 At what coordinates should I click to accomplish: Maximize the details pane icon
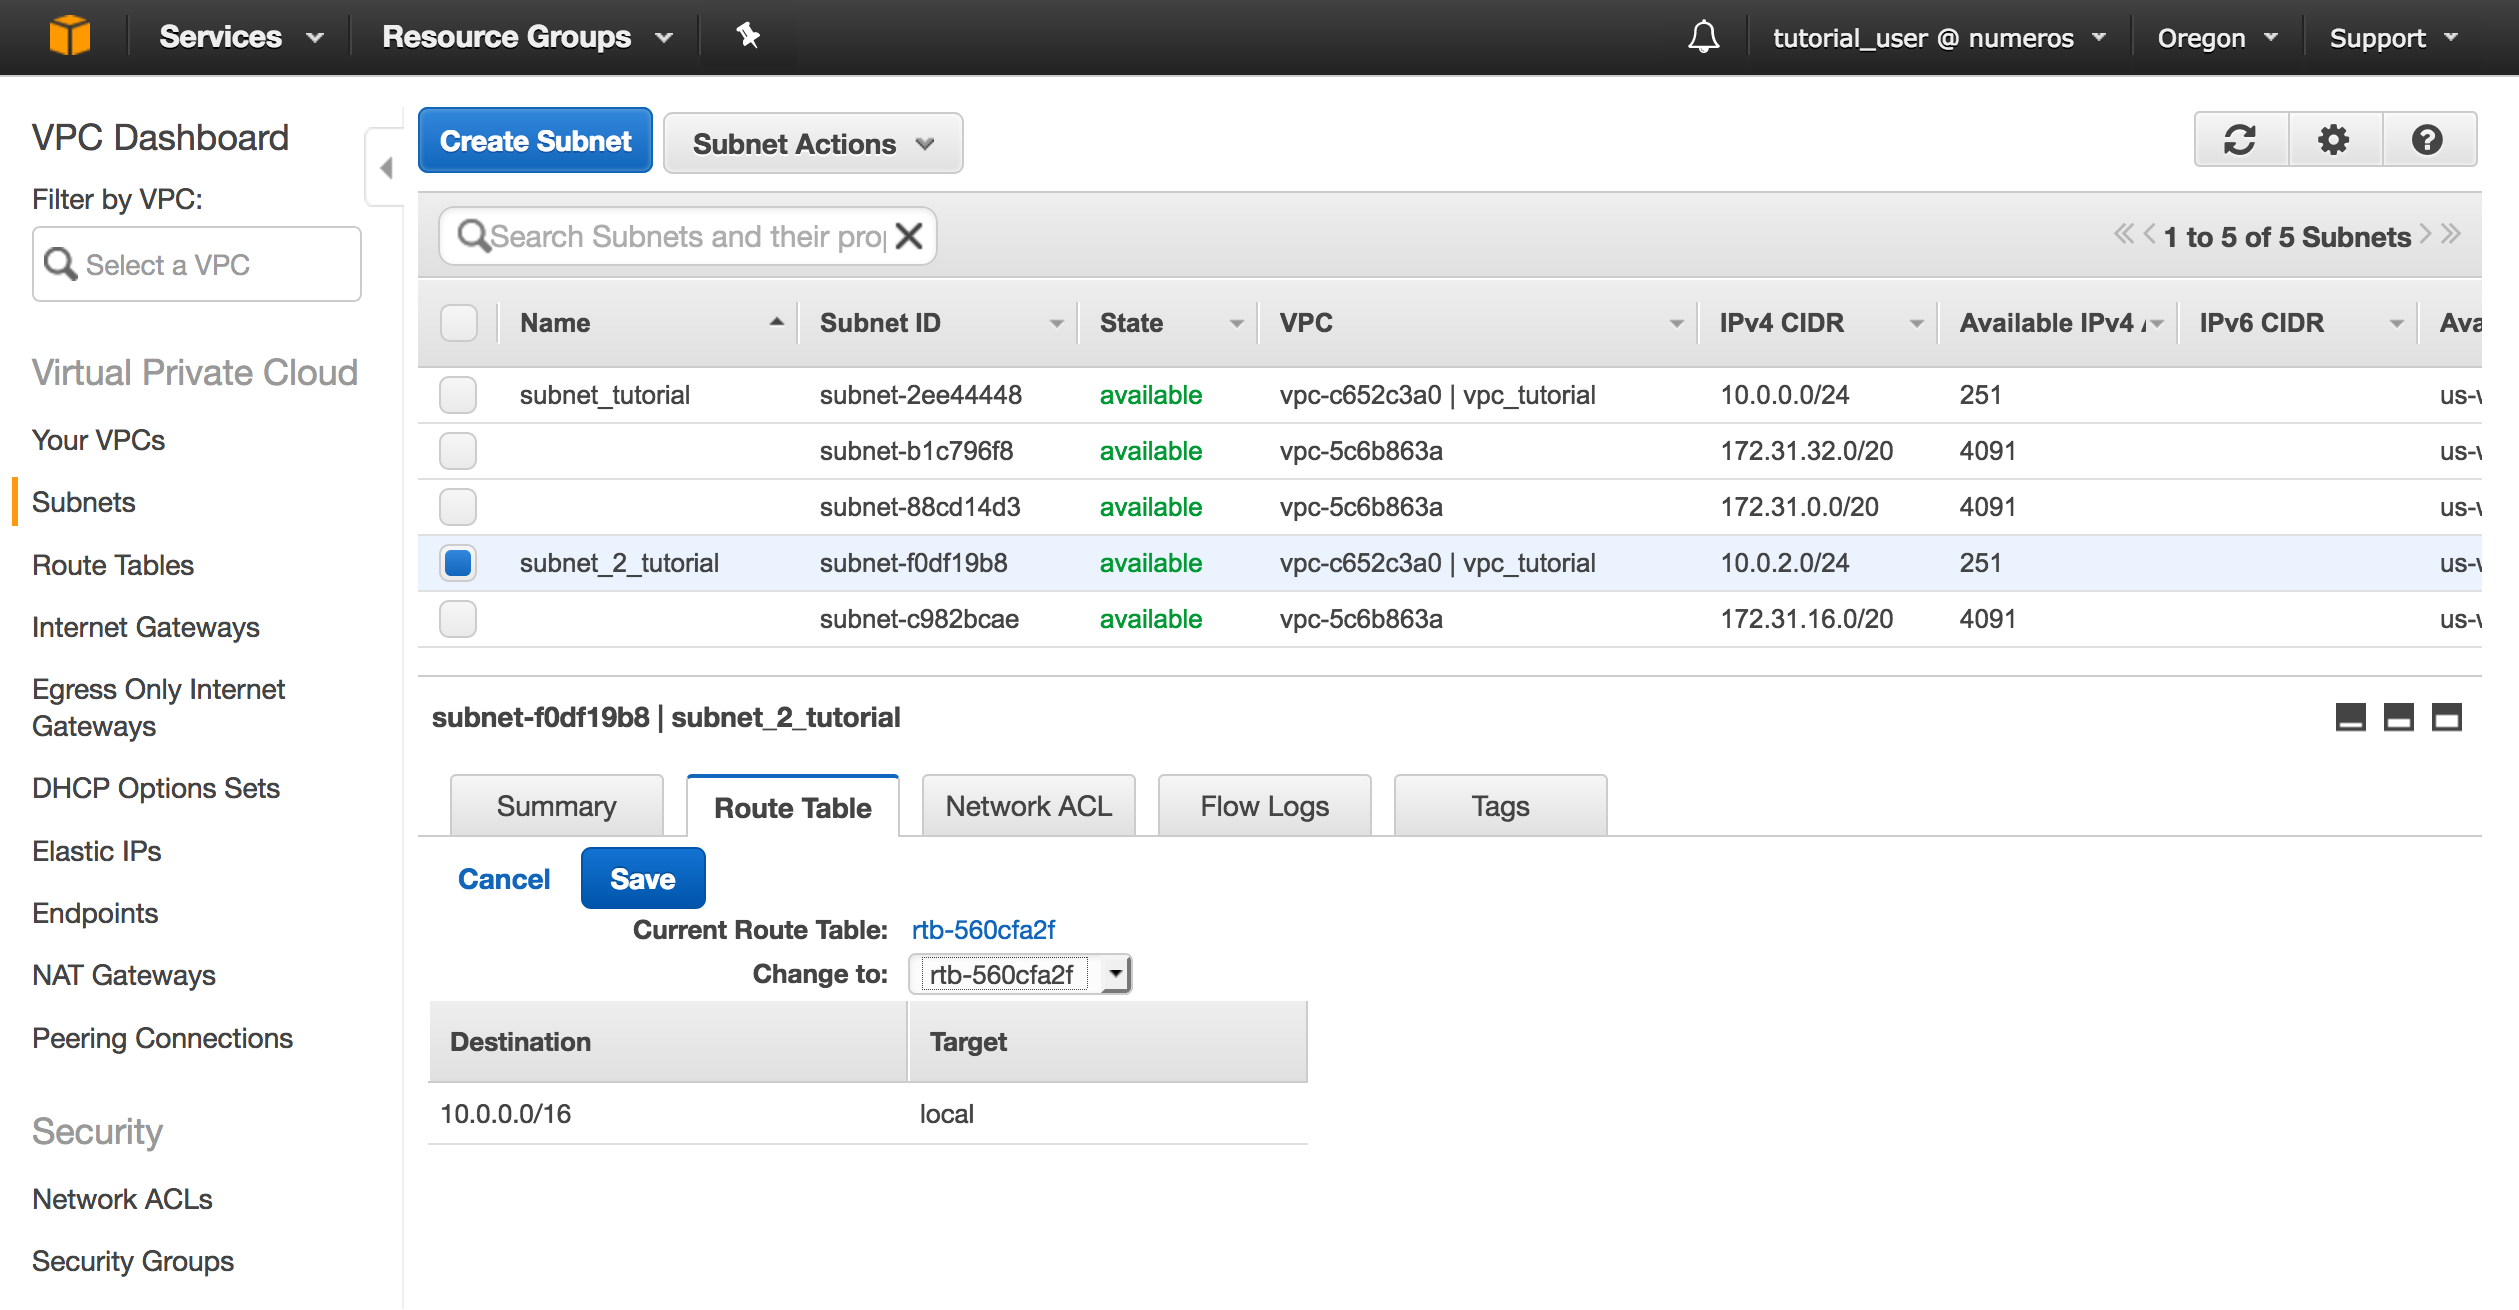click(2446, 717)
